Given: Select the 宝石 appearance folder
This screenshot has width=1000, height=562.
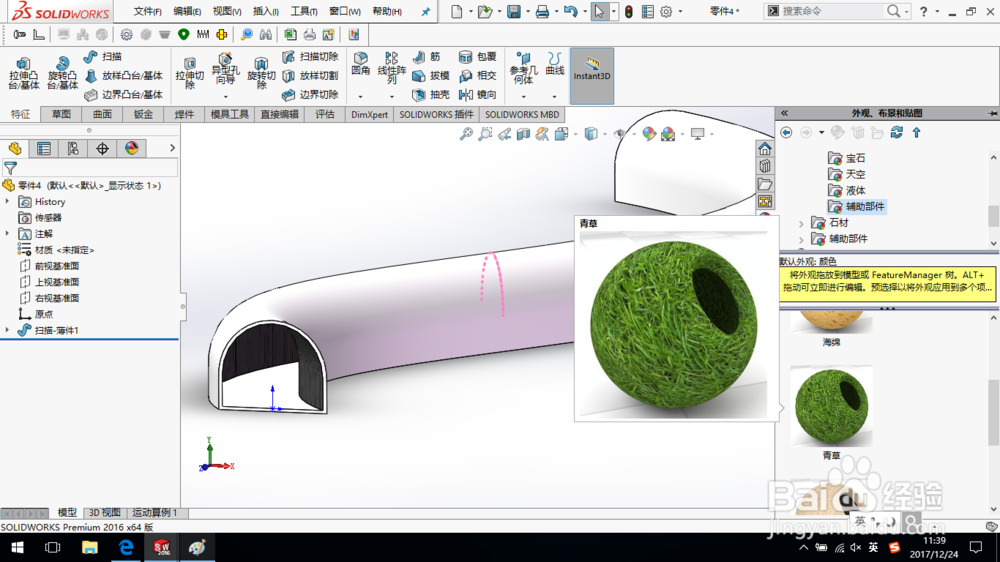Looking at the screenshot, I should tap(846, 158).
